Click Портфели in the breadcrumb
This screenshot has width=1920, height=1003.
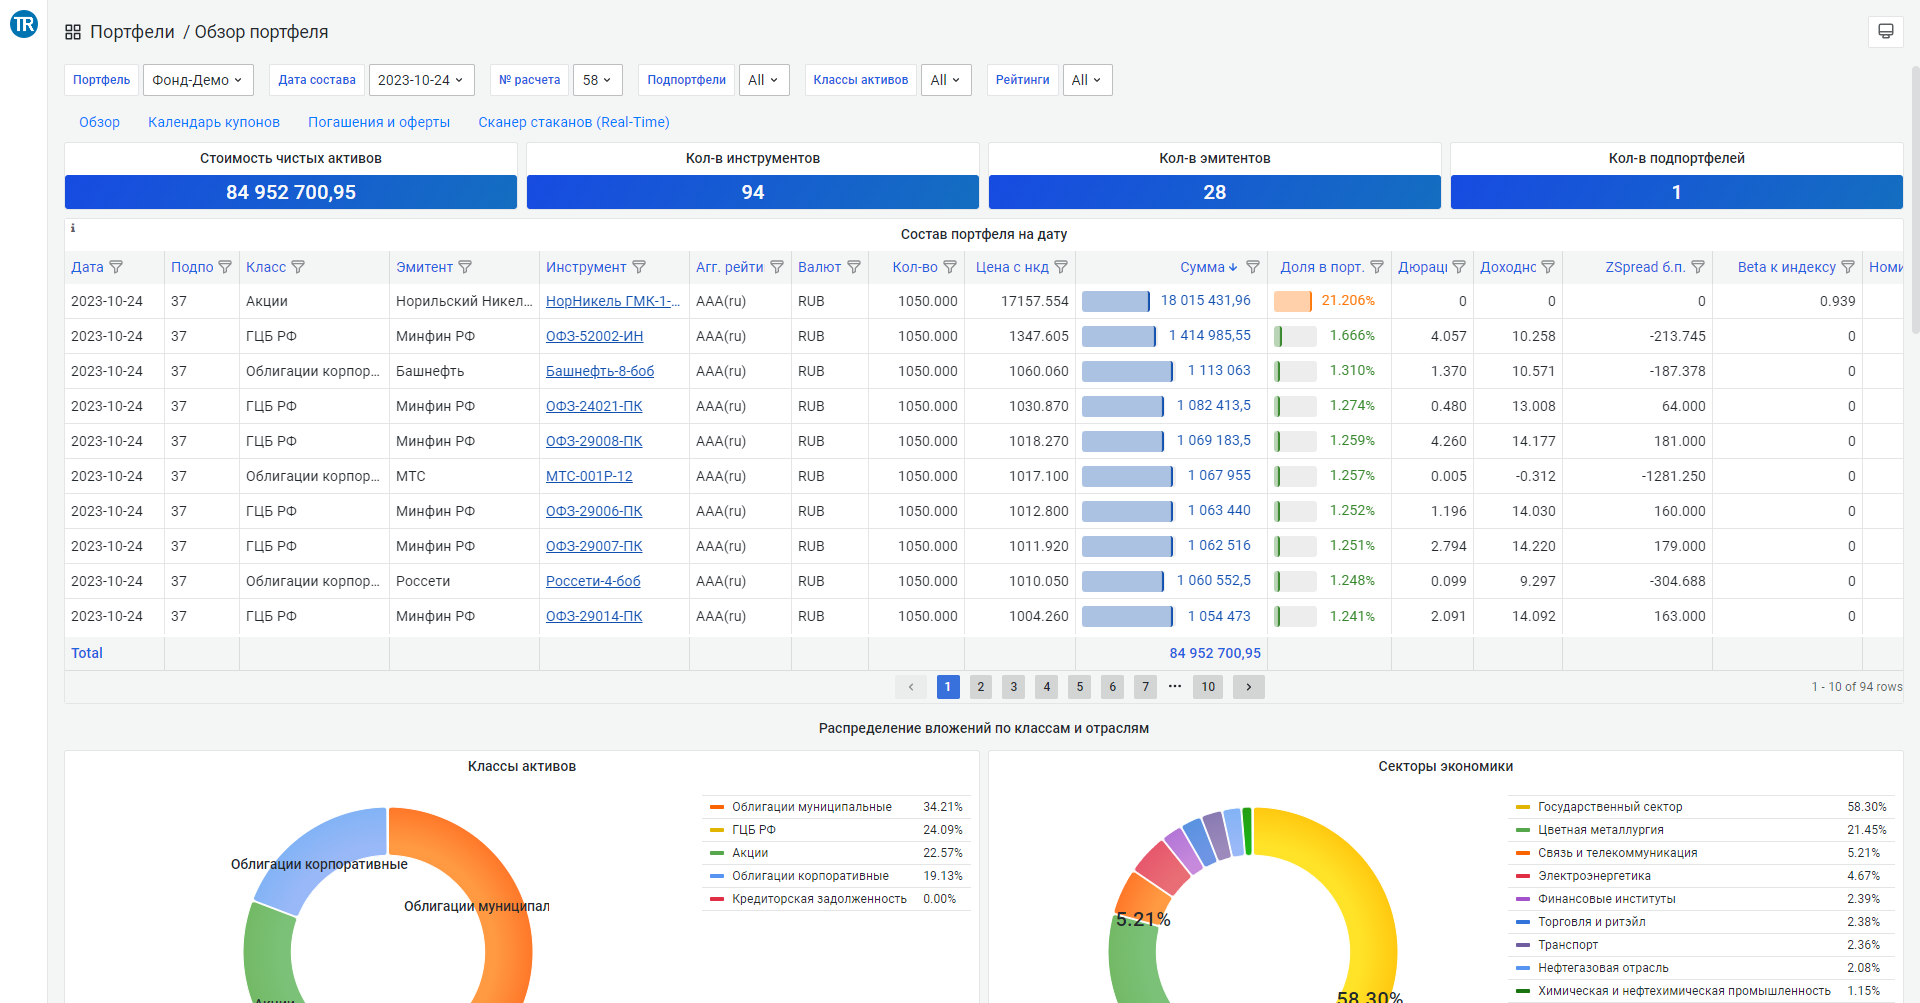(132, 32)
